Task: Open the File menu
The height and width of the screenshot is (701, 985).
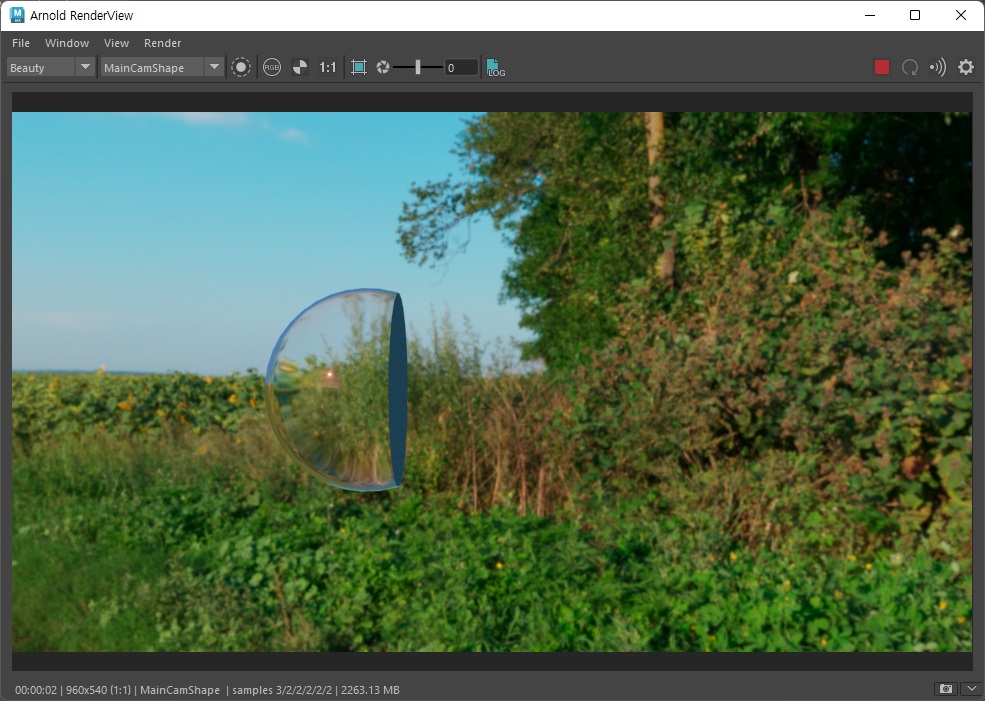Action: [x=21, y=43]
